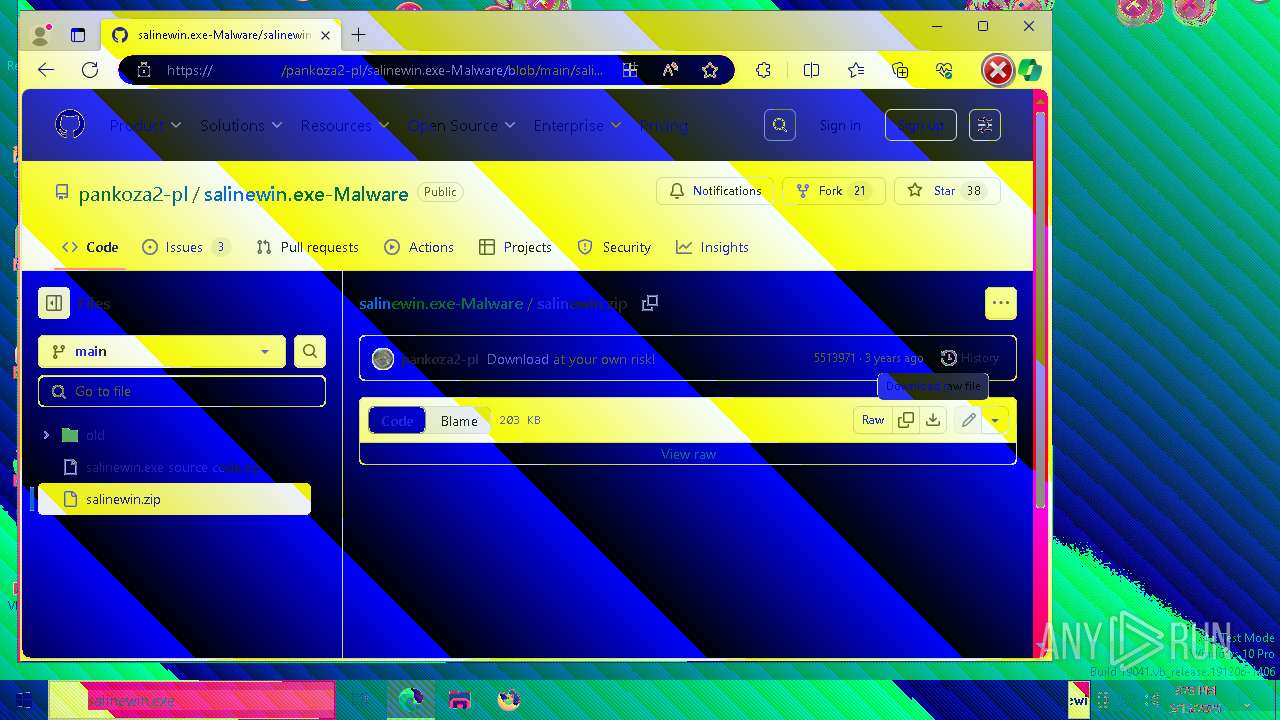Select salinewin.zip in file tree
Screen dimensions: 1280x720
(174, 499)
